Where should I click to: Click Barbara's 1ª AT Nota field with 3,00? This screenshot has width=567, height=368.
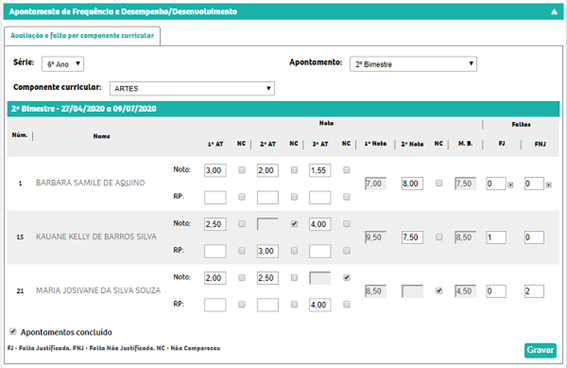(x=215, y=170)
